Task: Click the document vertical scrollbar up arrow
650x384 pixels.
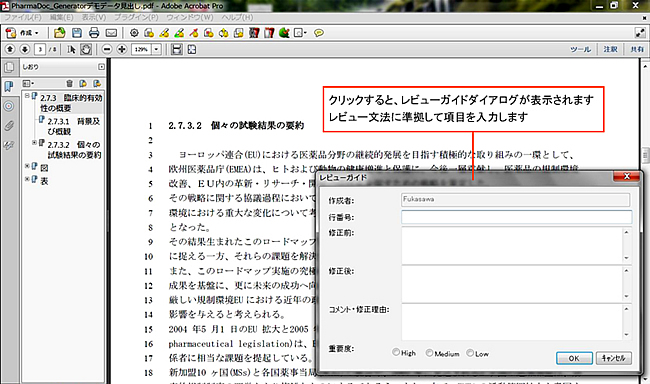Action: click(x=645, y=66)
